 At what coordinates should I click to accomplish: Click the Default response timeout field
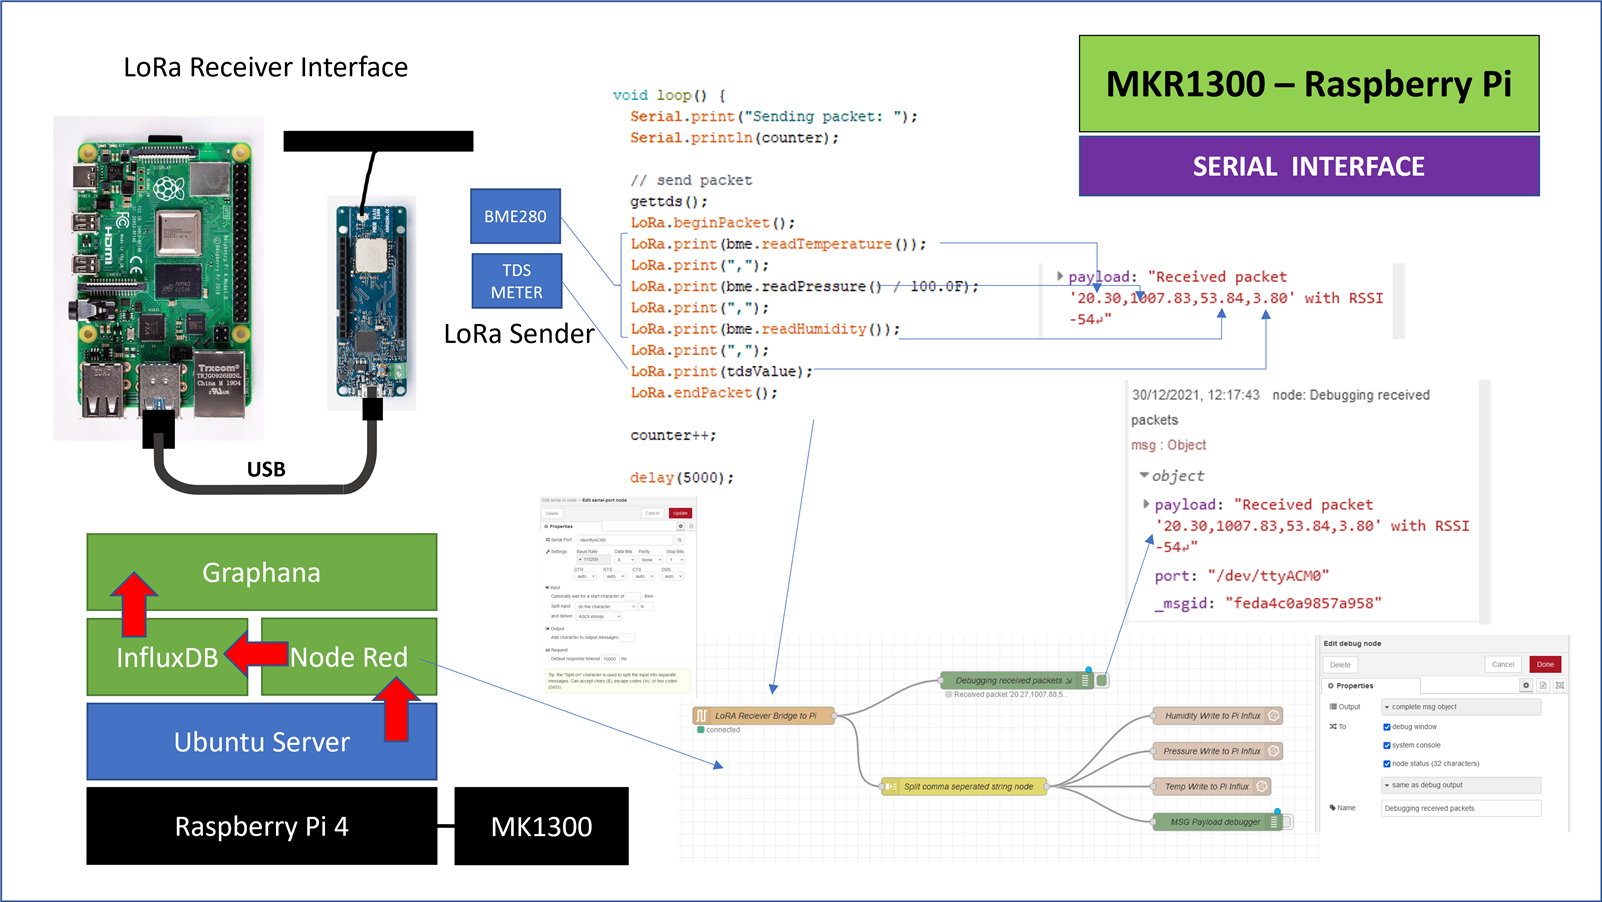(610, 659)
